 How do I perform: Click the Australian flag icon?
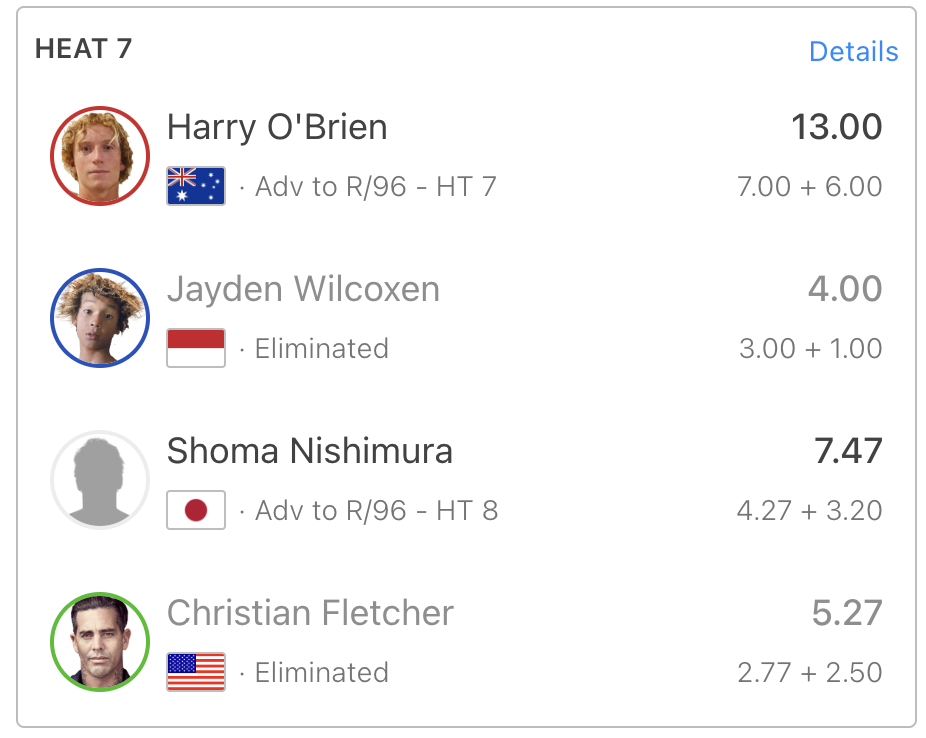[196, 186]
